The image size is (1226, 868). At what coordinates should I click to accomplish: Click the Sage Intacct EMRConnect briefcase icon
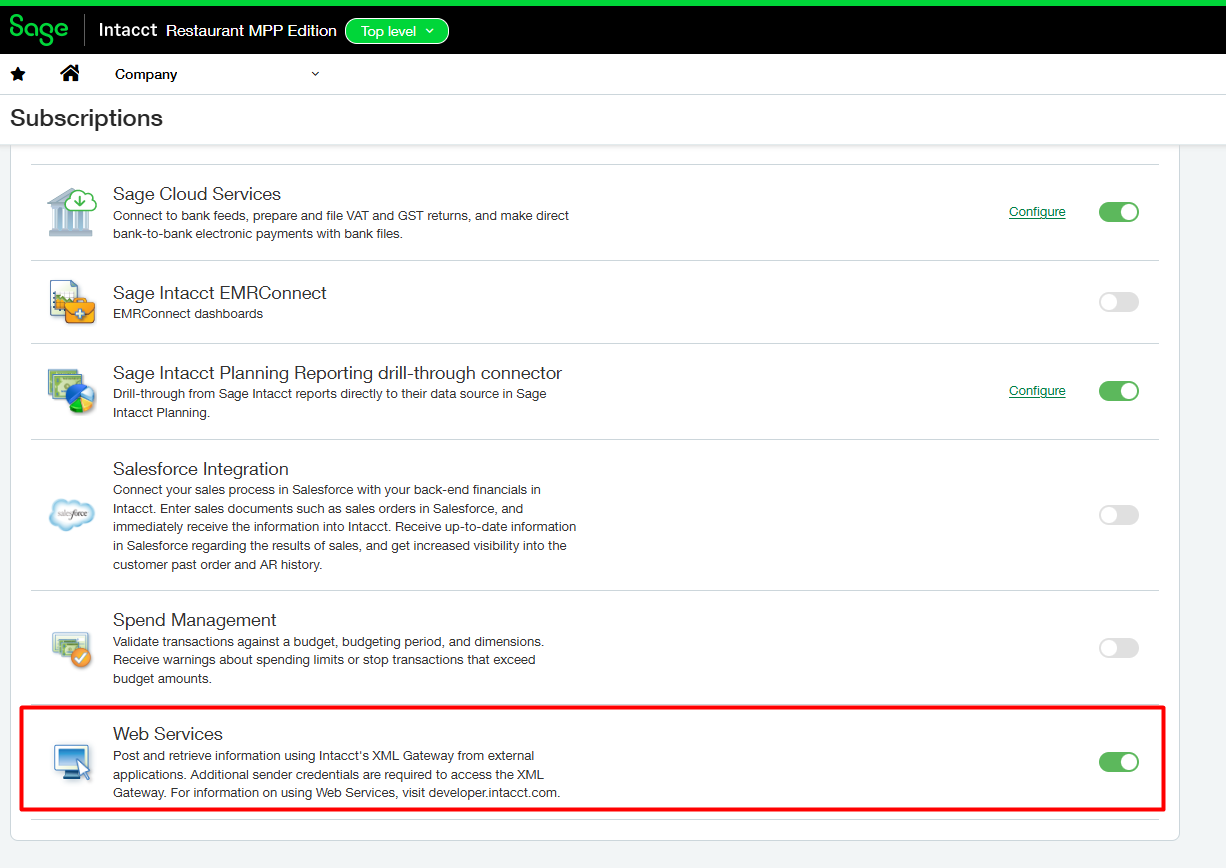tap(72, 302)
